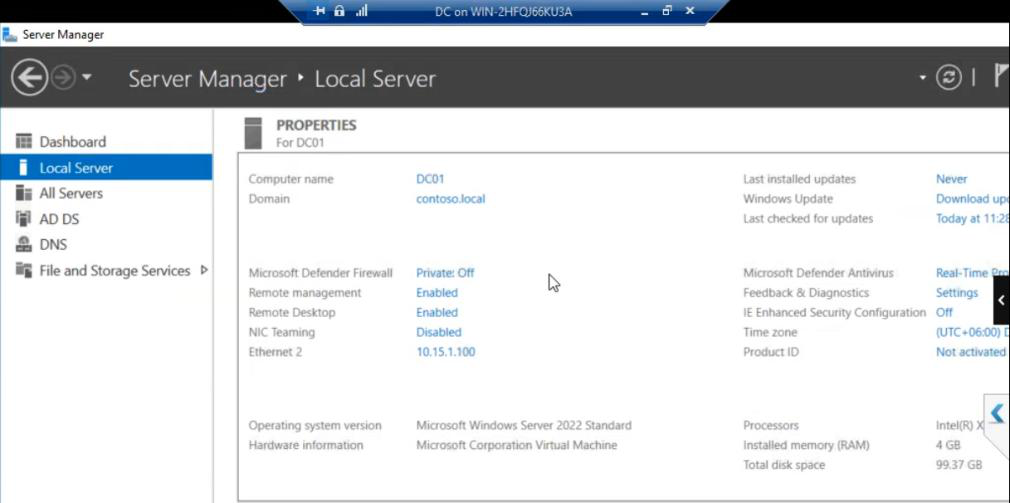Click the AD DS sidebar icon
Viewport: 1010px width, 503px height.
[24, 219]
